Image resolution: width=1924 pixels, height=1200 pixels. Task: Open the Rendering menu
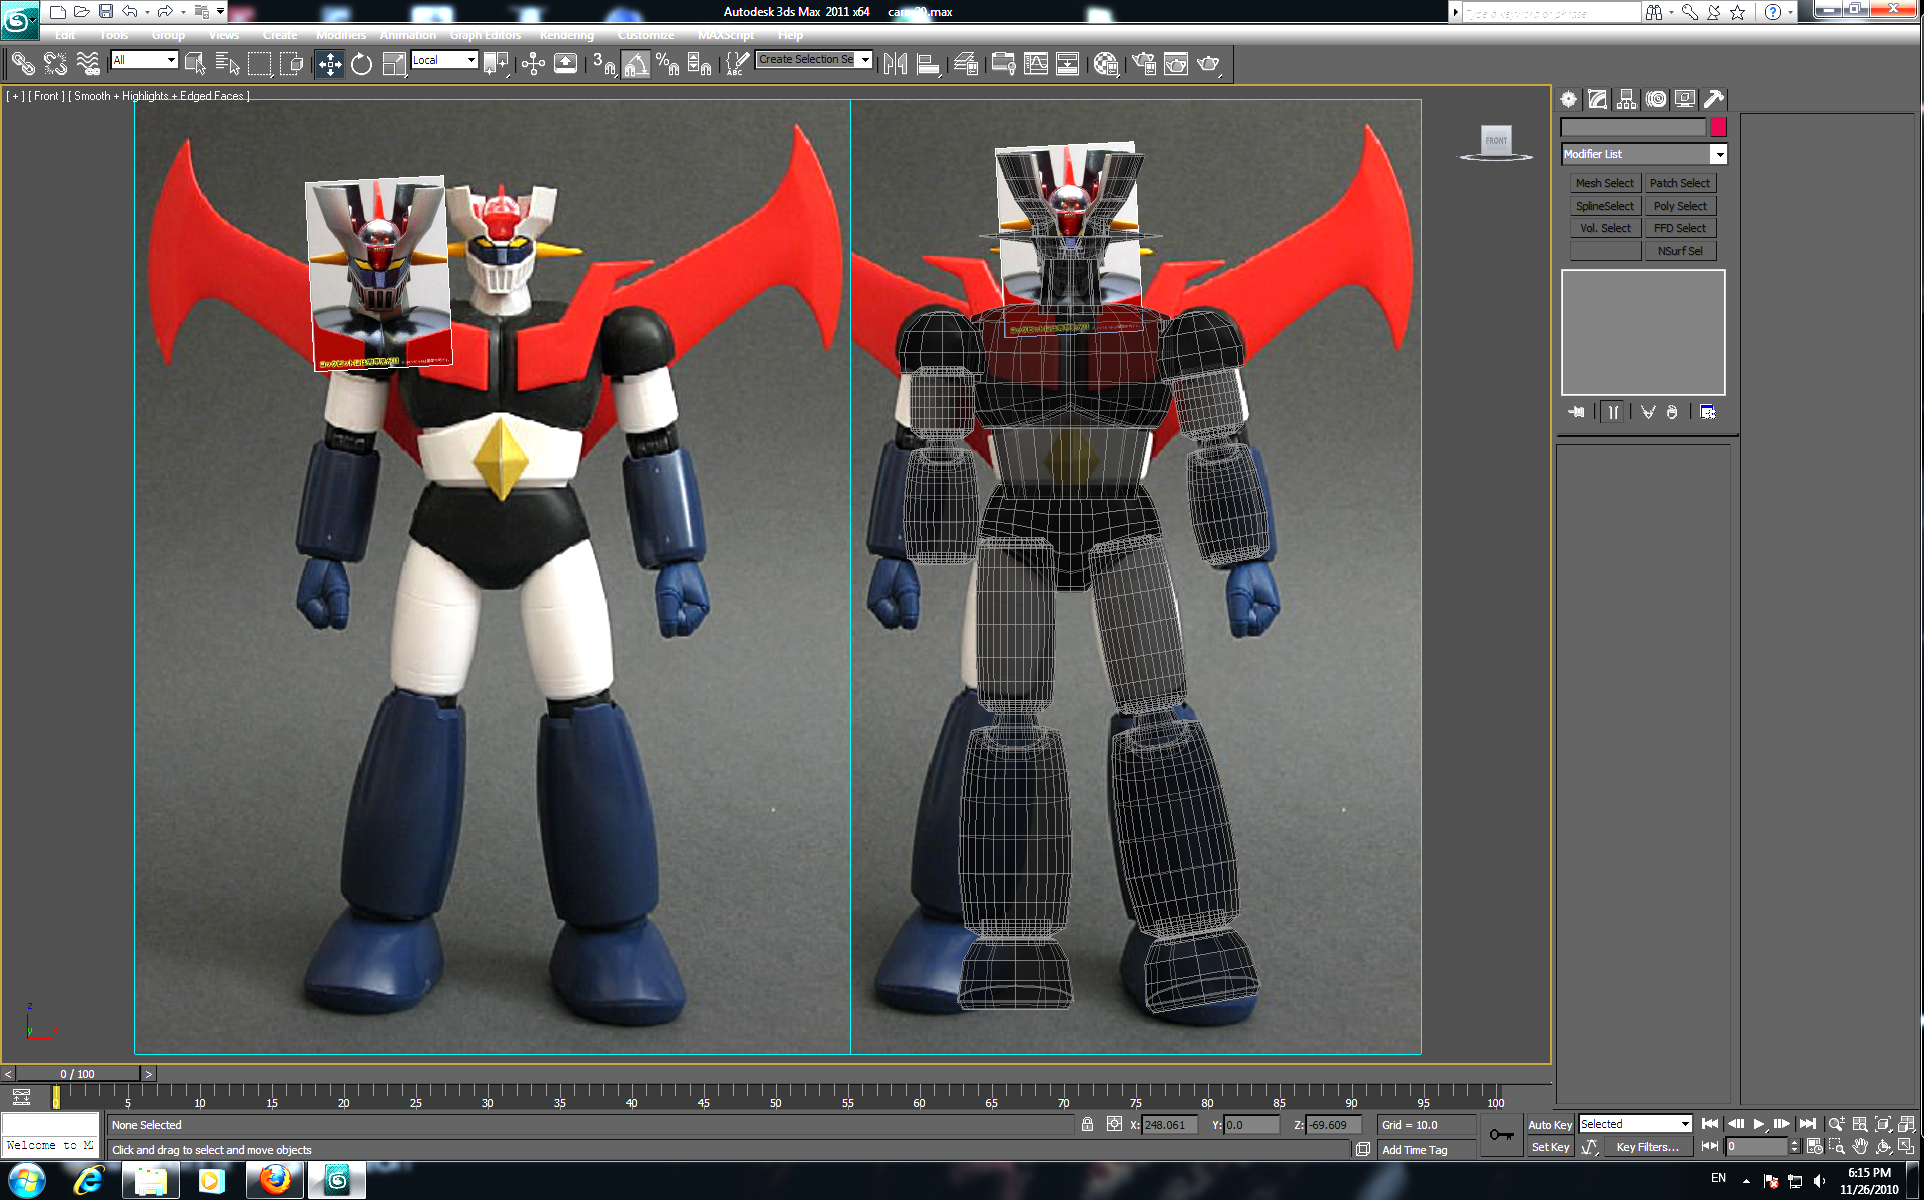coord(566,35)
